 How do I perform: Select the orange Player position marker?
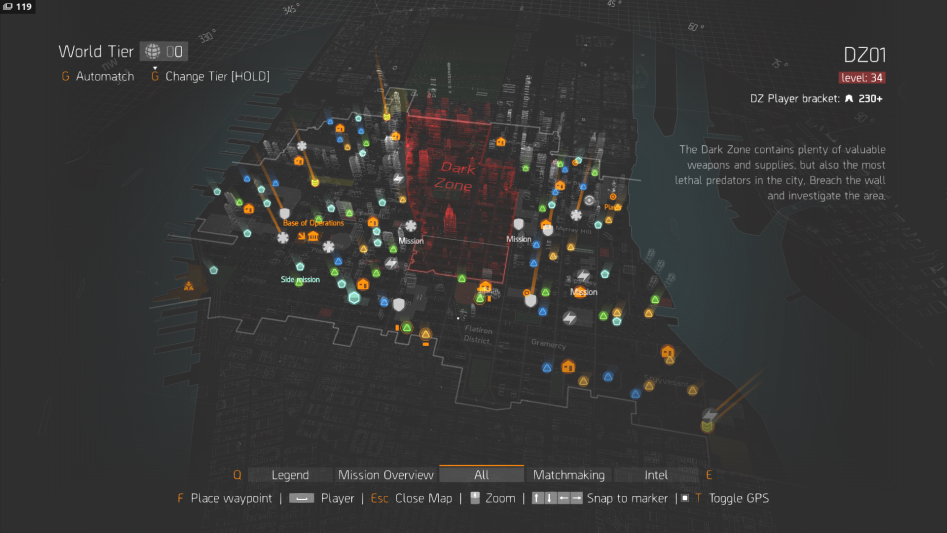point(612,197)
